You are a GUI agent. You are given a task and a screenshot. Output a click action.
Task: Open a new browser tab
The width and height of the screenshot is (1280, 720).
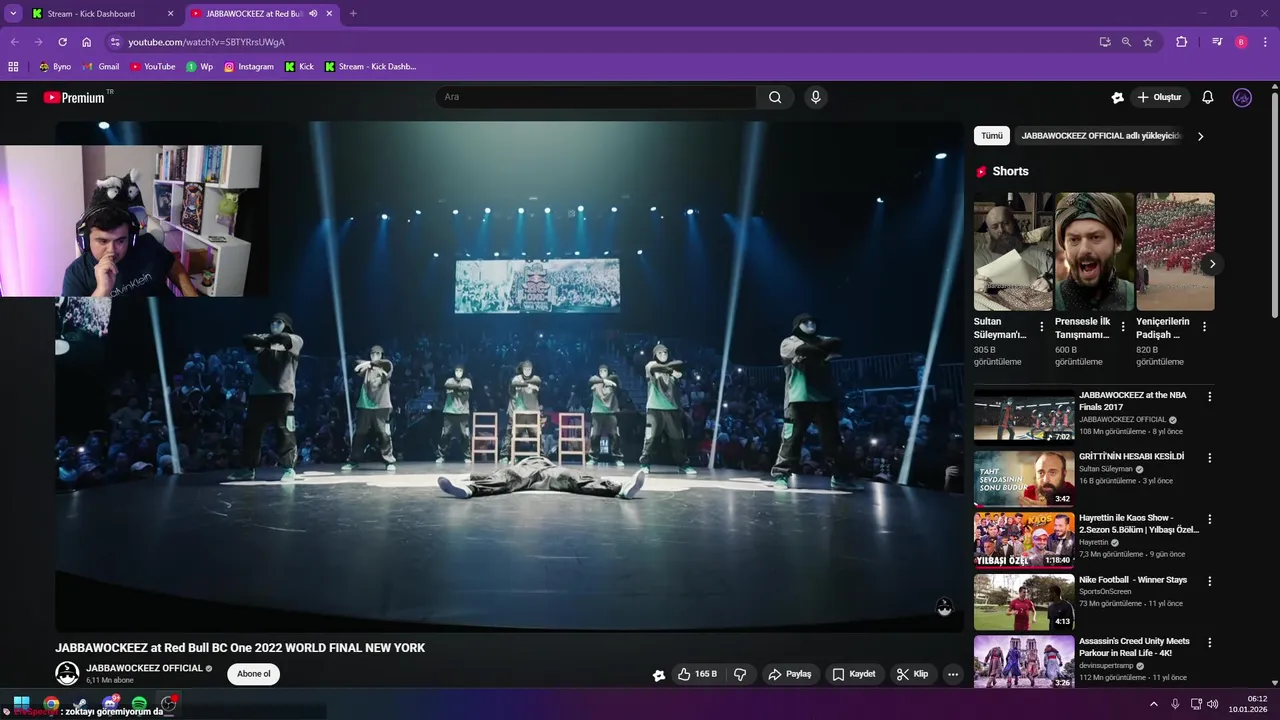point(353,14)
